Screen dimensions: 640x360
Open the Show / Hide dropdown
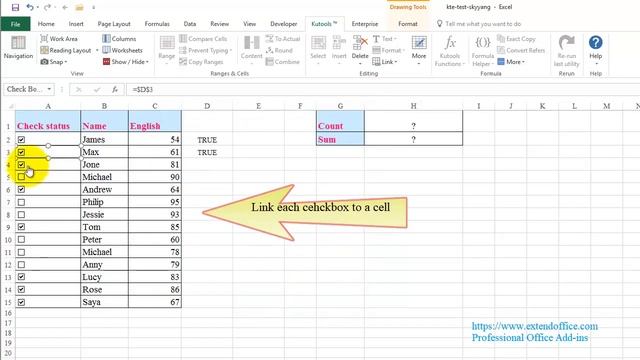point(126,62)
